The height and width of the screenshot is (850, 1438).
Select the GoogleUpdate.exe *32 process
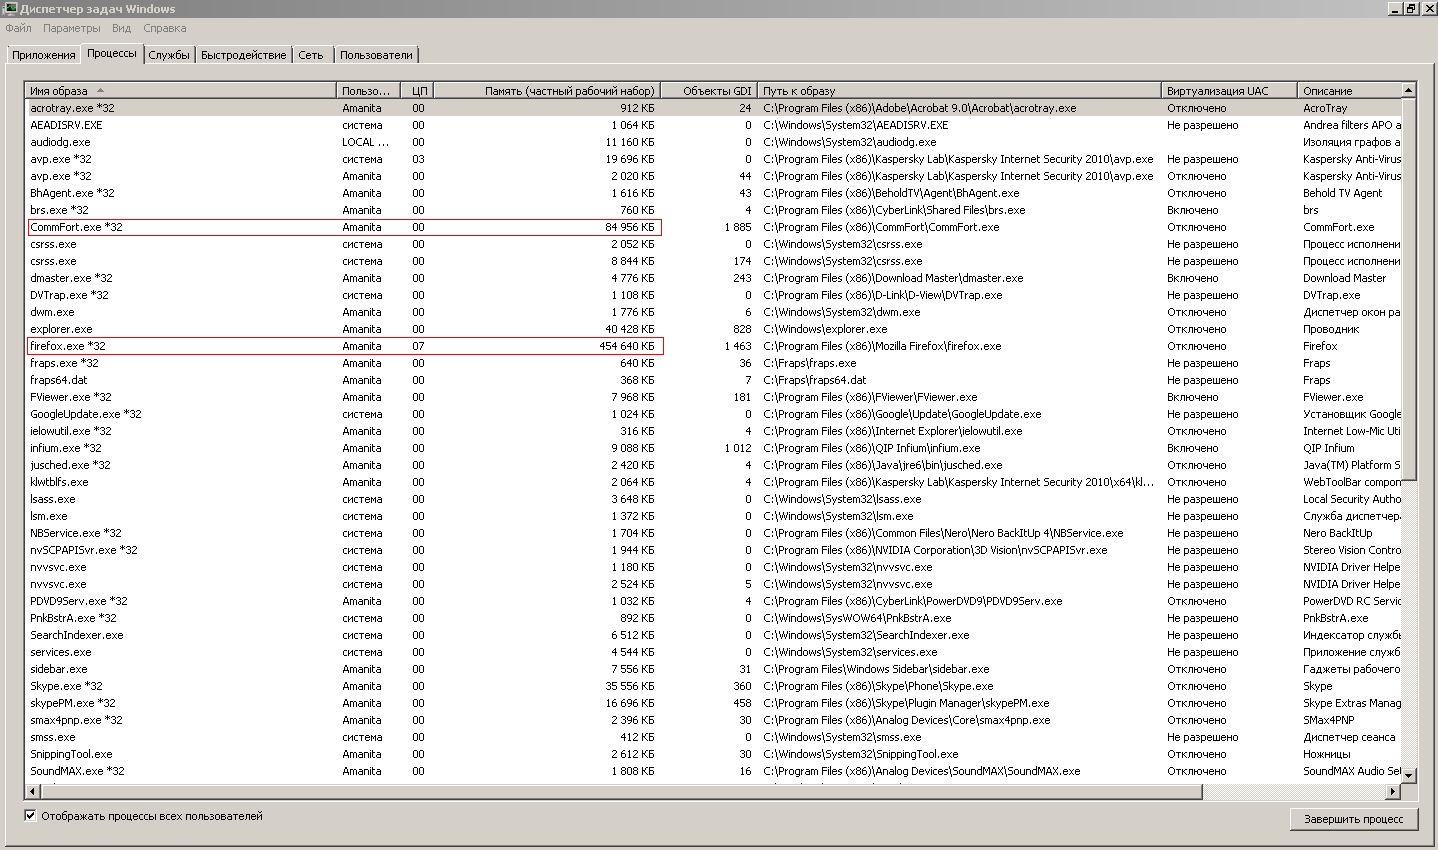(714, 414)
